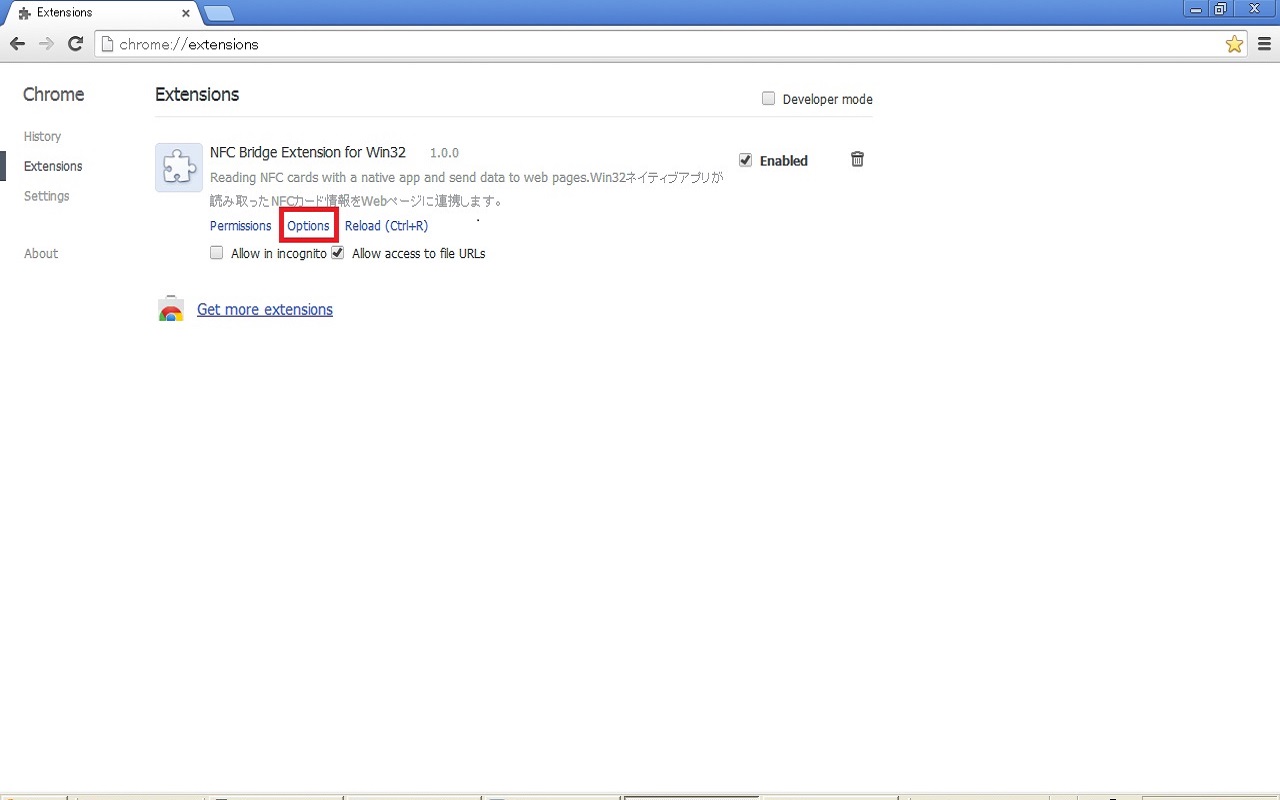Click Reload (Ctrl+R) link
Image resolution: width=1280 pixels, height=800 pixels.
(x=386, y=226)
